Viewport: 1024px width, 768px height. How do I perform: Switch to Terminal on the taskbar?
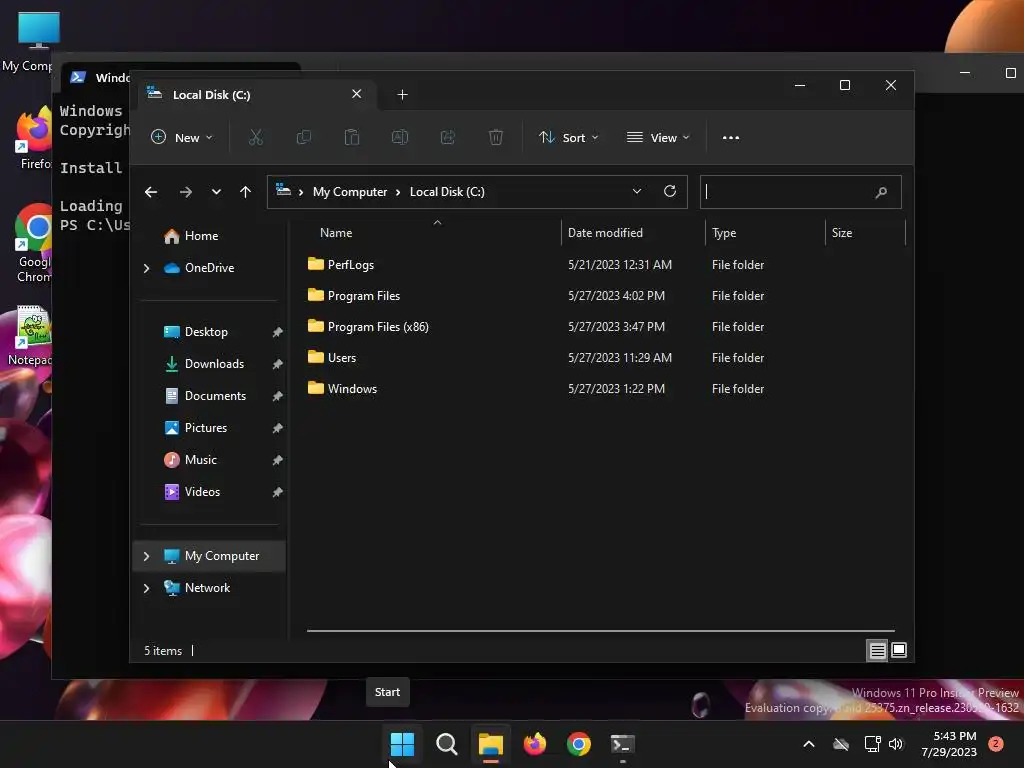pos(622,744)
